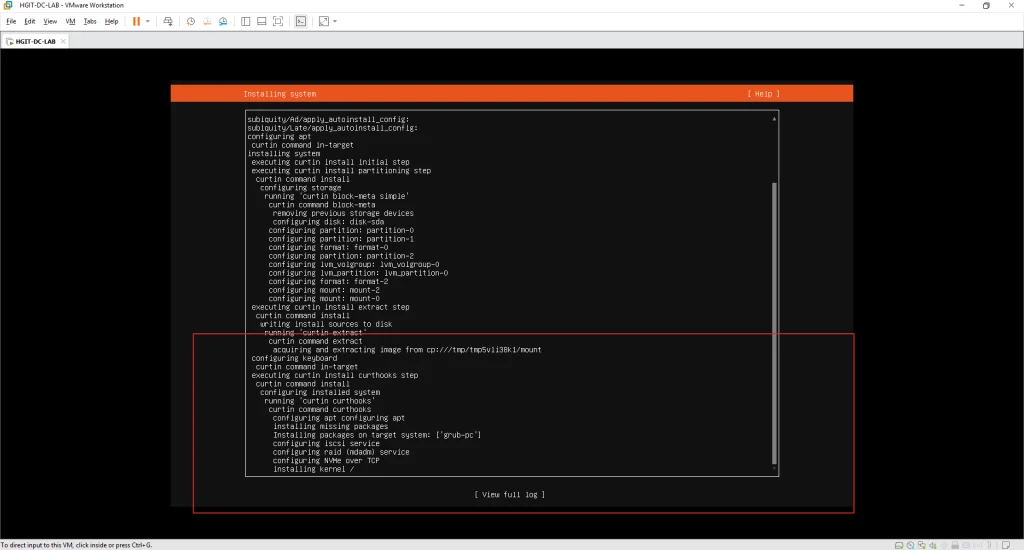Click 'removing previous storage devices' line
Image resolution: width=1024 pixels, height=550 pixels.
(x=343, y=214)
